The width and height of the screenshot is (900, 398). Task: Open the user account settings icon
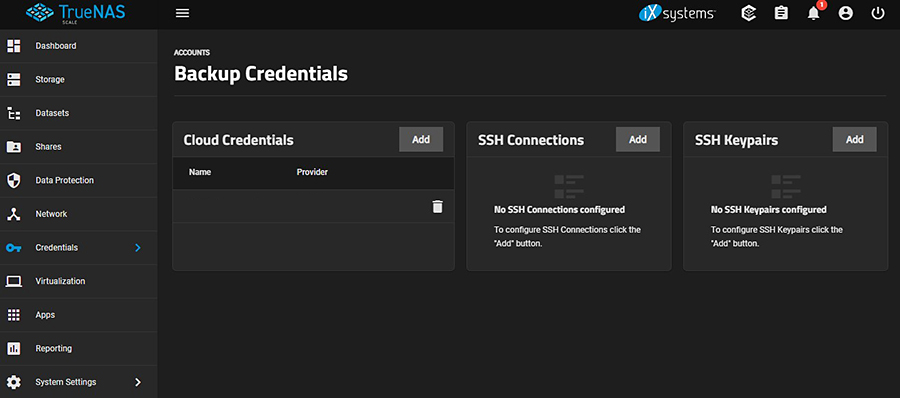pos(845,13)
